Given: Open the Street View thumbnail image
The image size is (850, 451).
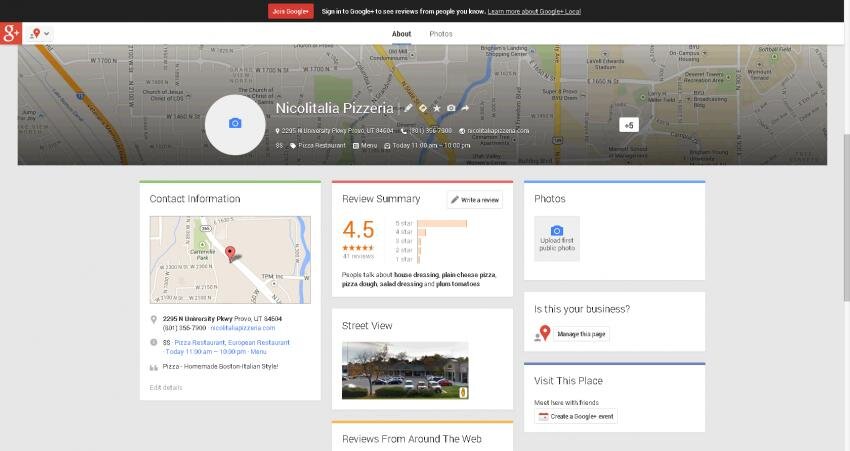Looking at the screenshot, I should coord(405,371).
